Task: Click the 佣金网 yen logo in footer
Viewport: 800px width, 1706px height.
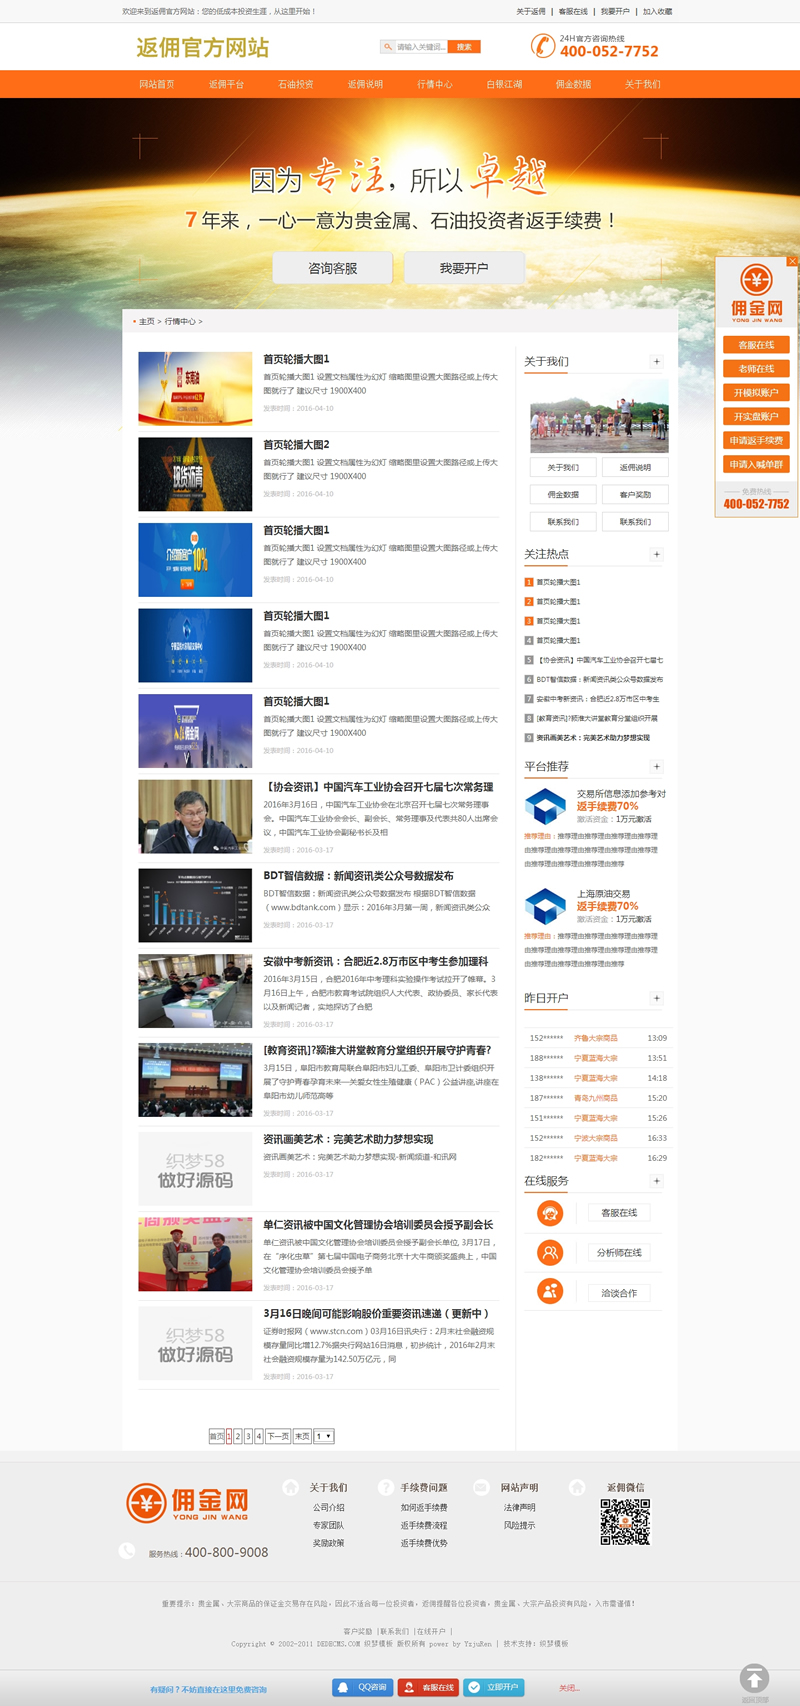Action: tap(146, 1503)
